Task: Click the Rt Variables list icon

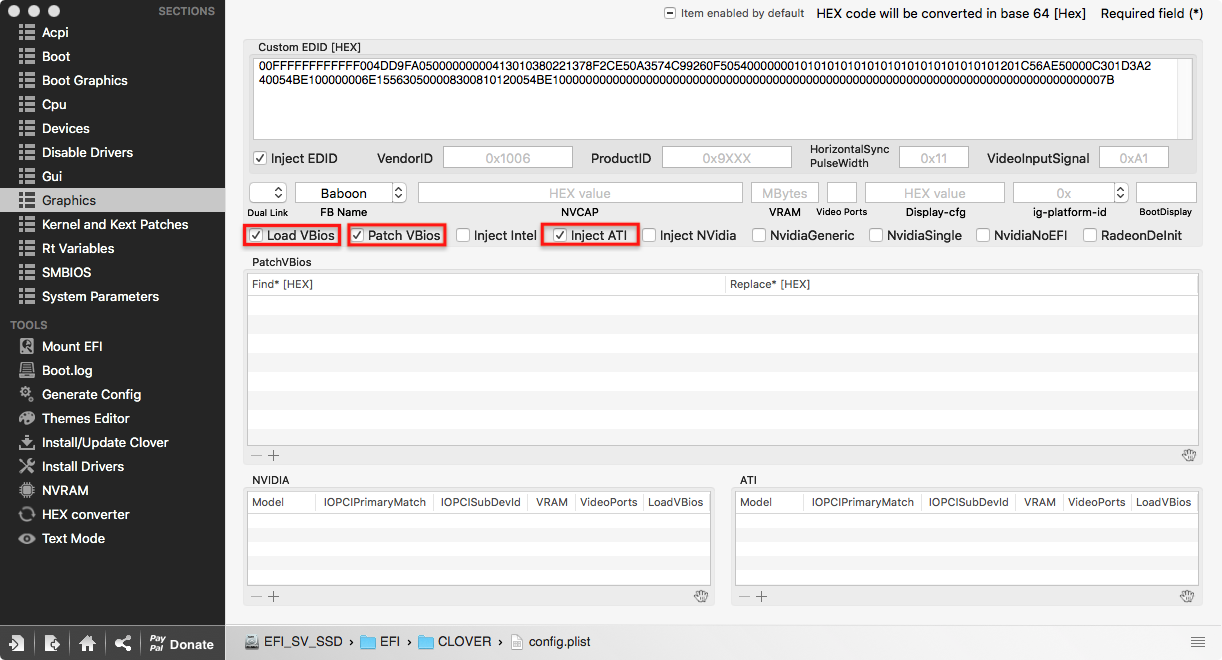Action: pos(26,248)
